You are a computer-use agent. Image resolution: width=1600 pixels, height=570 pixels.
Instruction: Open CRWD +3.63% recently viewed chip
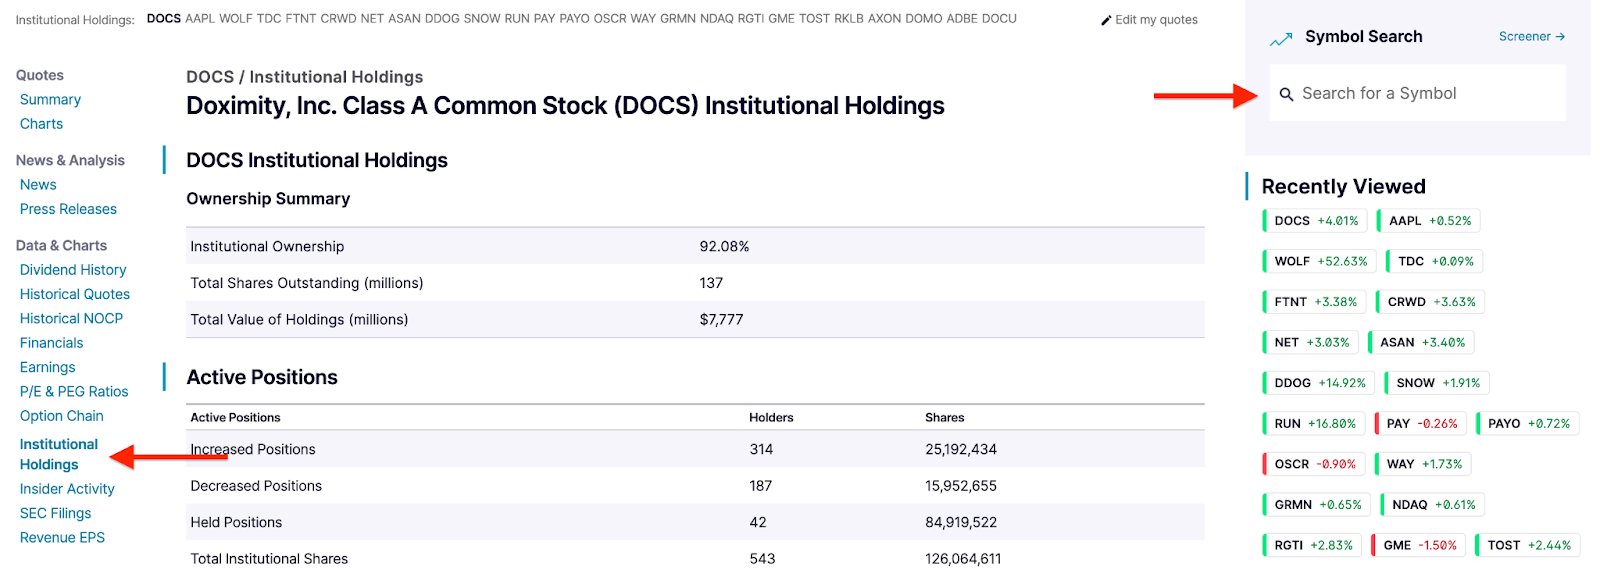(x=1430, y=302)
